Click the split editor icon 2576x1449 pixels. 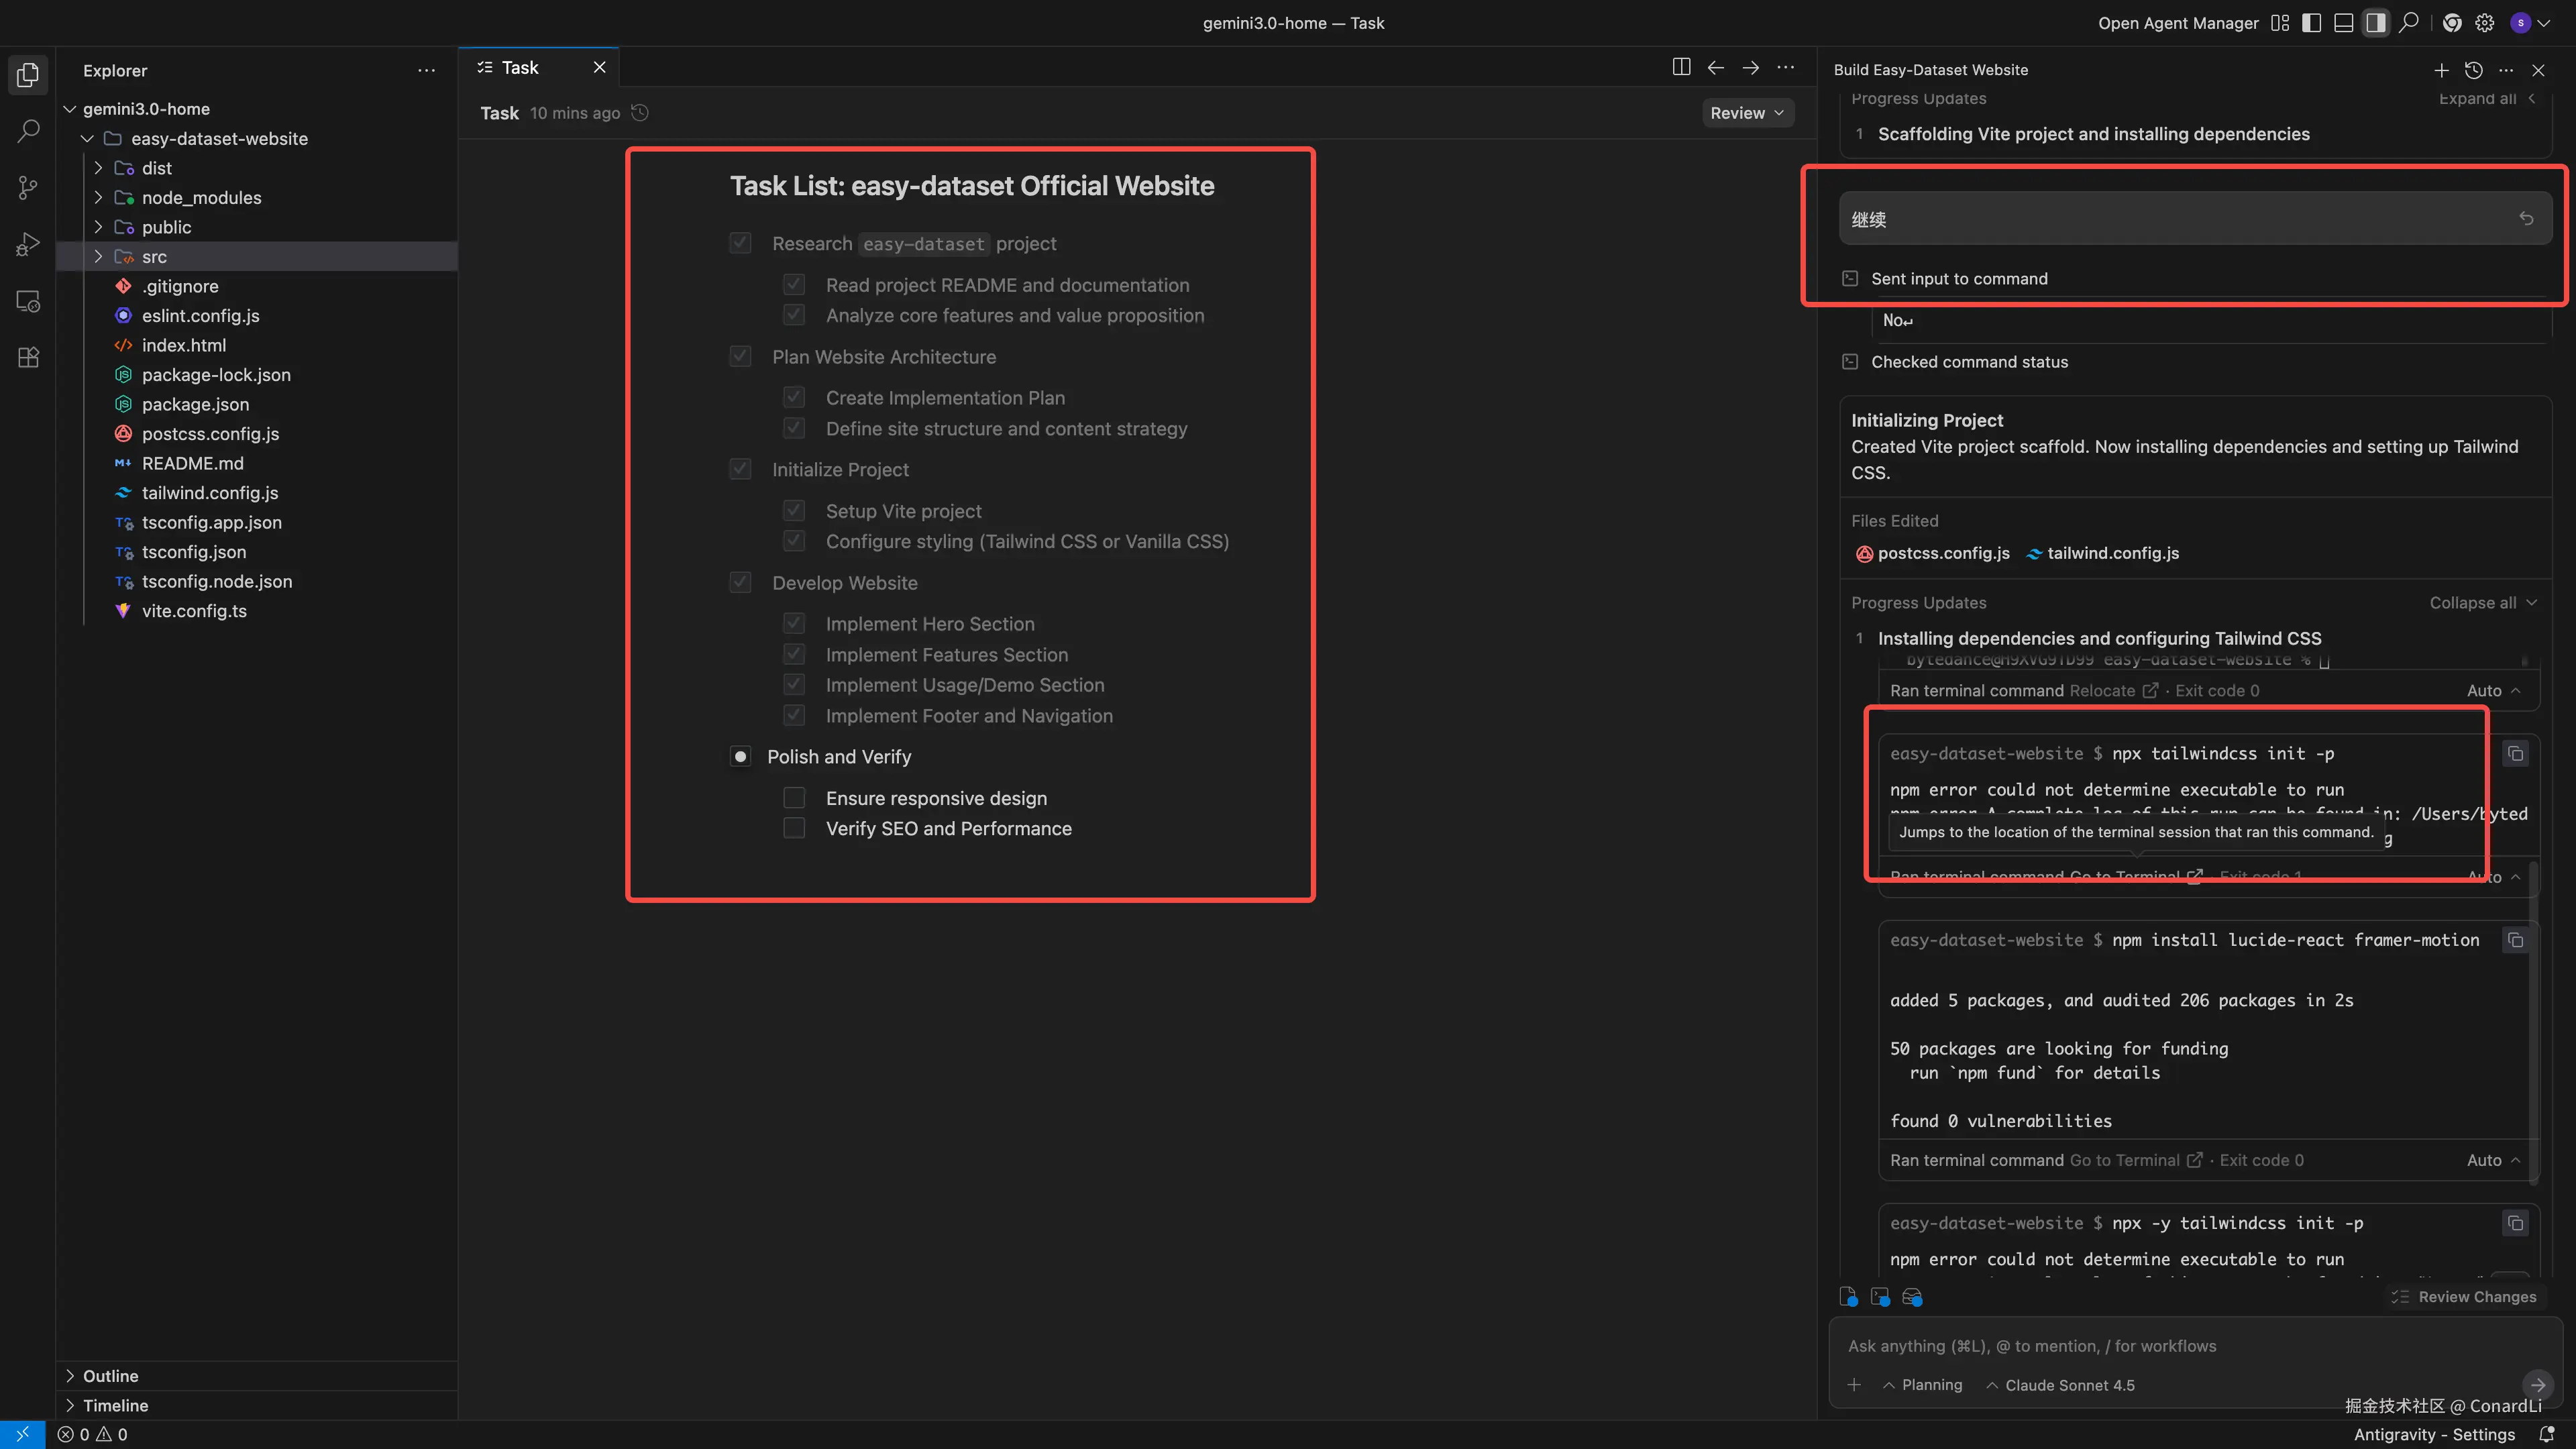pos(1681,67)
